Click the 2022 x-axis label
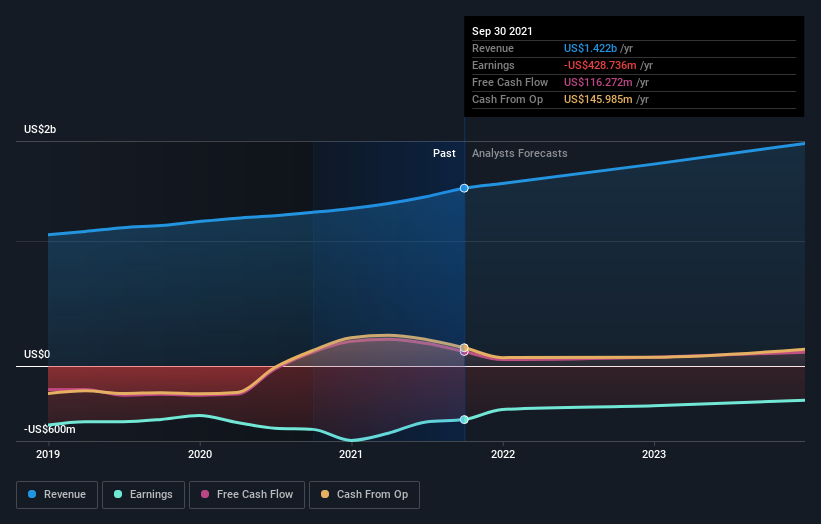The image size is (821, 524). [503, 454]
